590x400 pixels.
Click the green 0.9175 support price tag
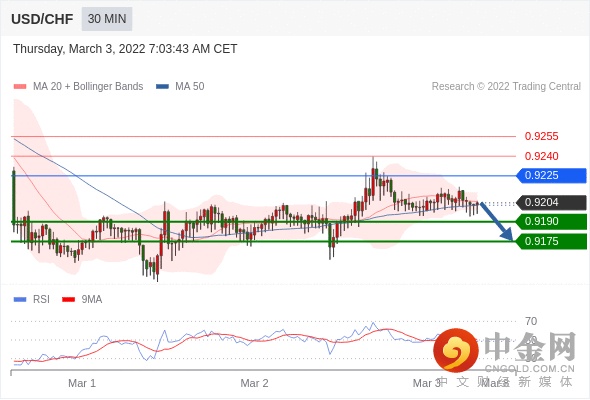point(551,241)
